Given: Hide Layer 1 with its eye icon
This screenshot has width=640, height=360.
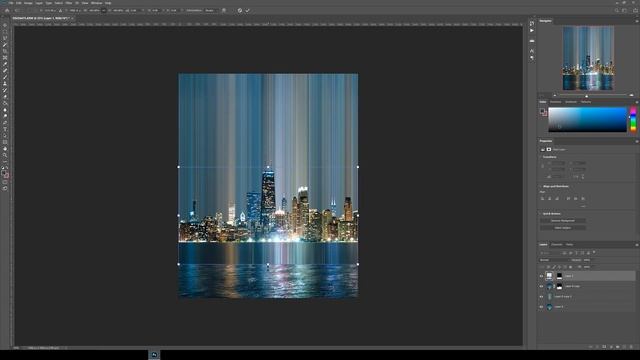Looking at the screenshot, I should tap(542, 276).
